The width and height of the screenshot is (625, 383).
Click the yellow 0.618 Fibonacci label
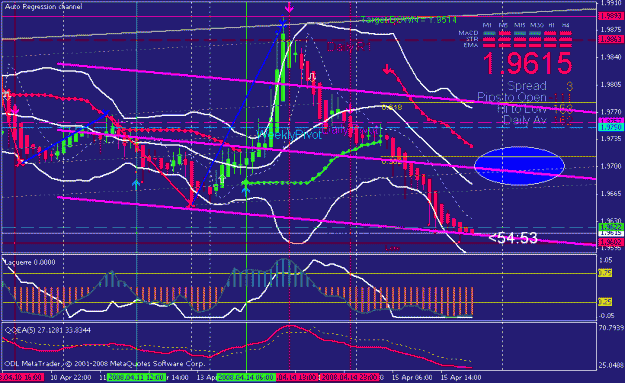click(392, 107)
